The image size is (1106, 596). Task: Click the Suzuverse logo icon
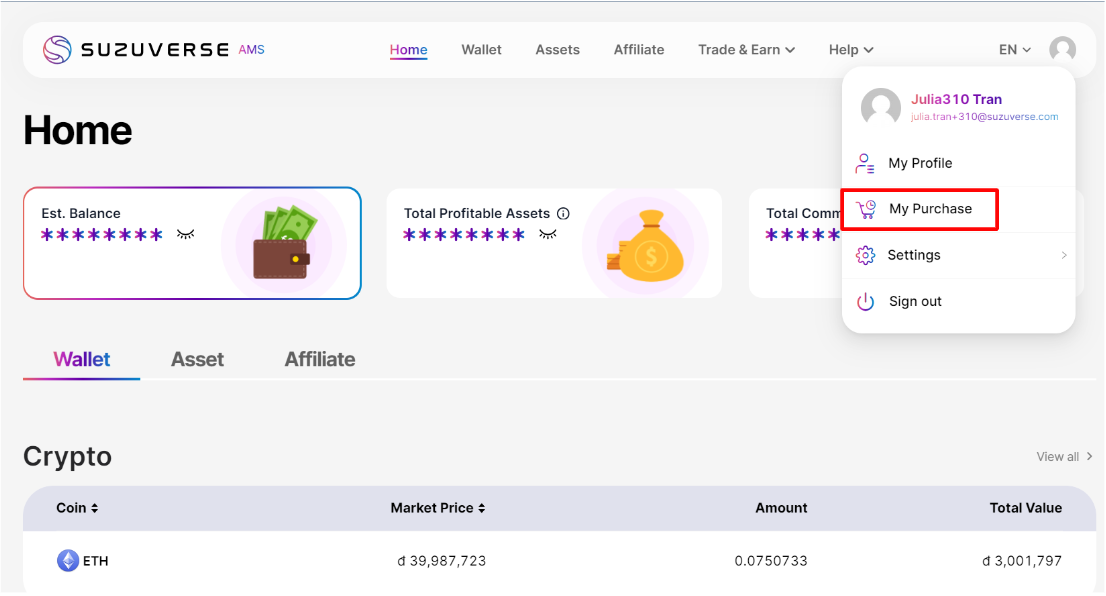58,50
